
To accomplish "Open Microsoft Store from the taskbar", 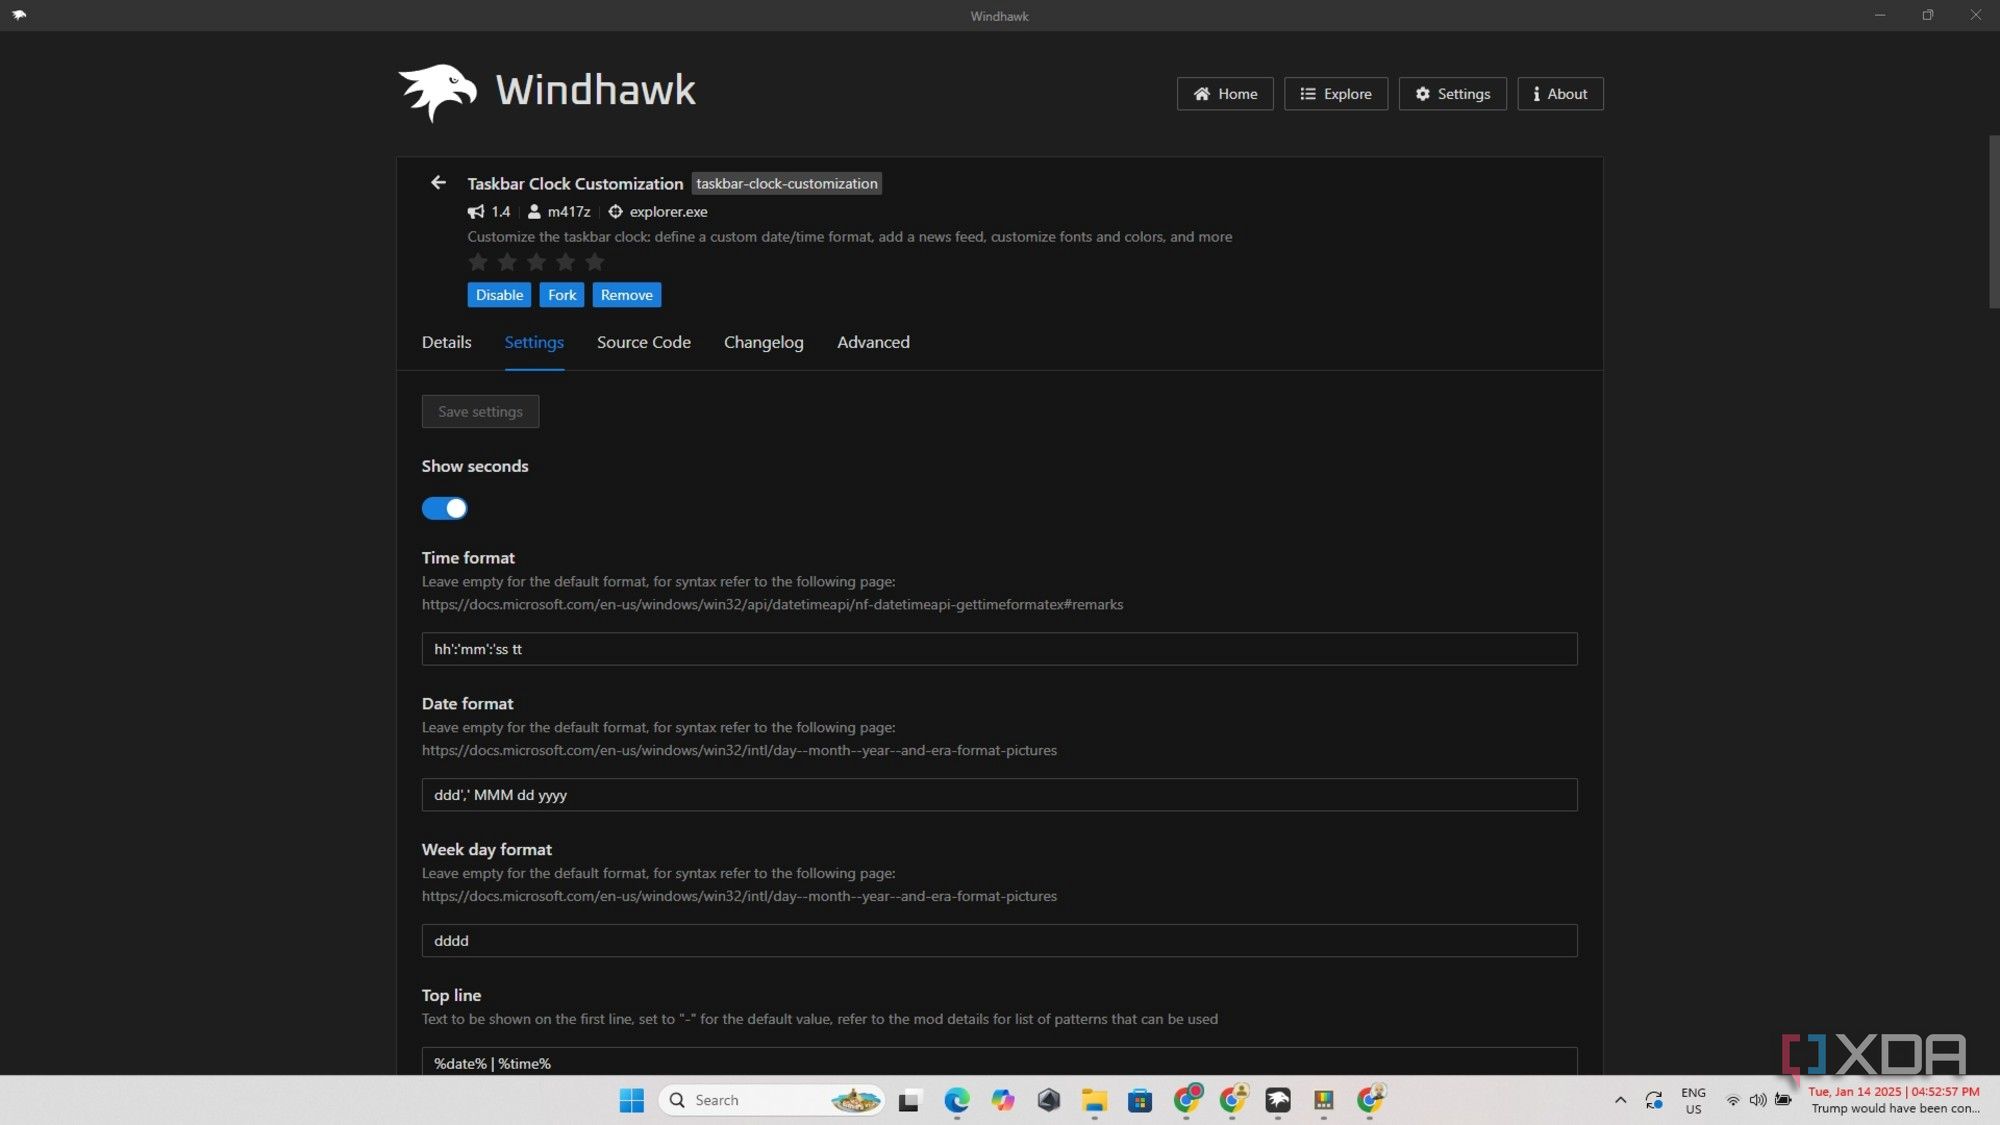I will click(1140, 1101).
